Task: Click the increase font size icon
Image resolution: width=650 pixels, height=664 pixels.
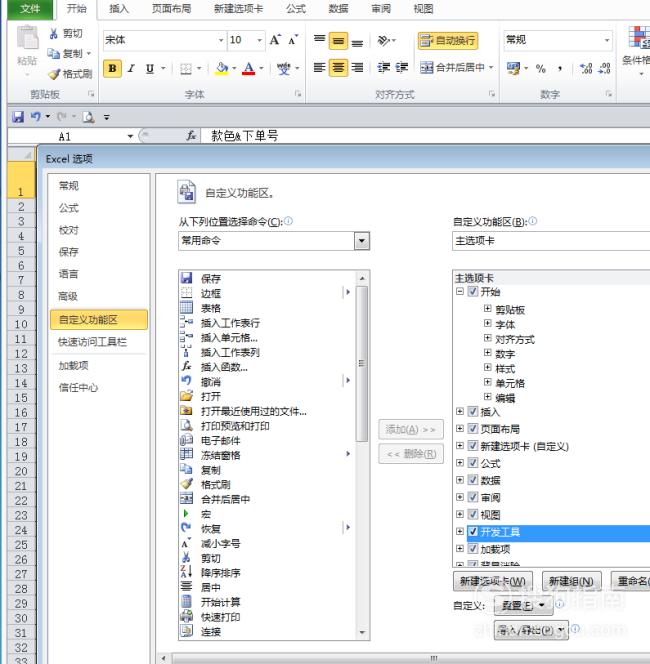Action: click(x=275, y=40)
